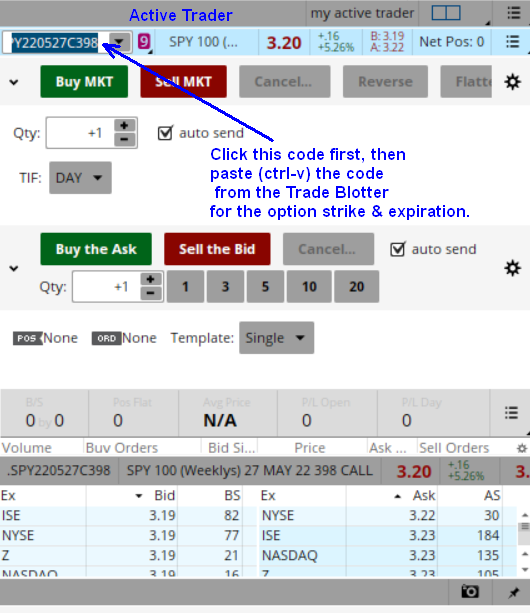Sort by Bid column arrow
The width and height of the screenshot is (530, 613).
click(138, 496)
